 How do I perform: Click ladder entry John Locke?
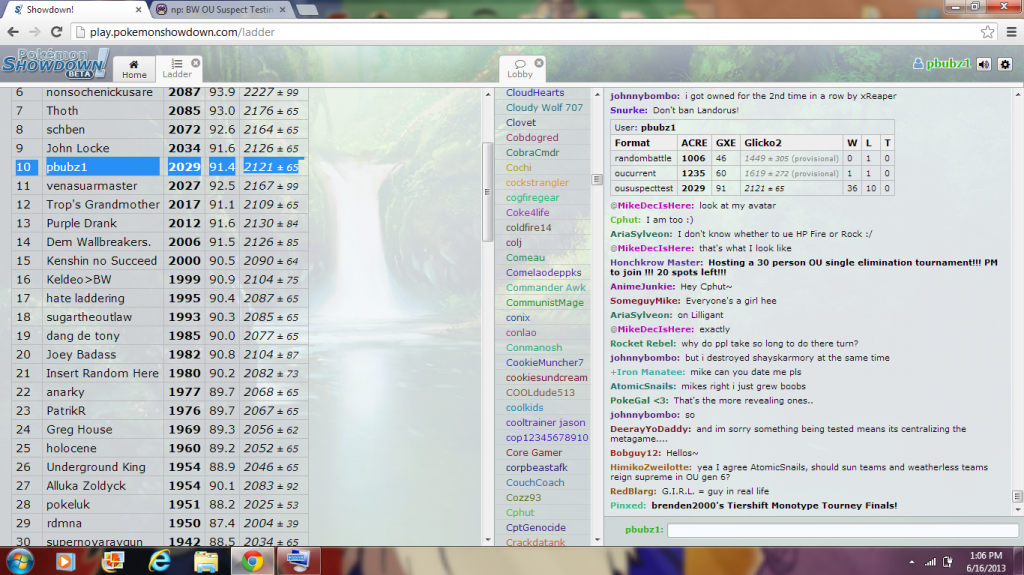coord(78,149)
